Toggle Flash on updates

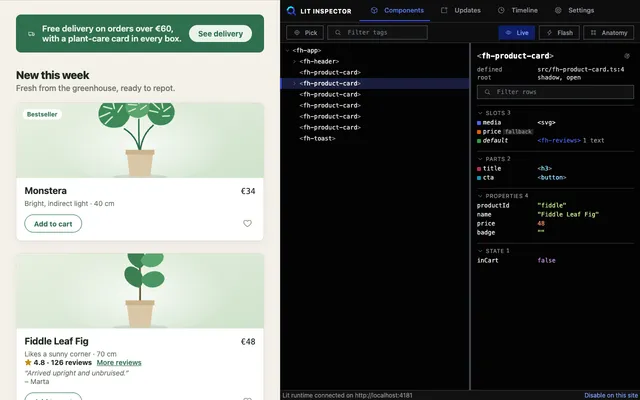[x=559, y=33]
